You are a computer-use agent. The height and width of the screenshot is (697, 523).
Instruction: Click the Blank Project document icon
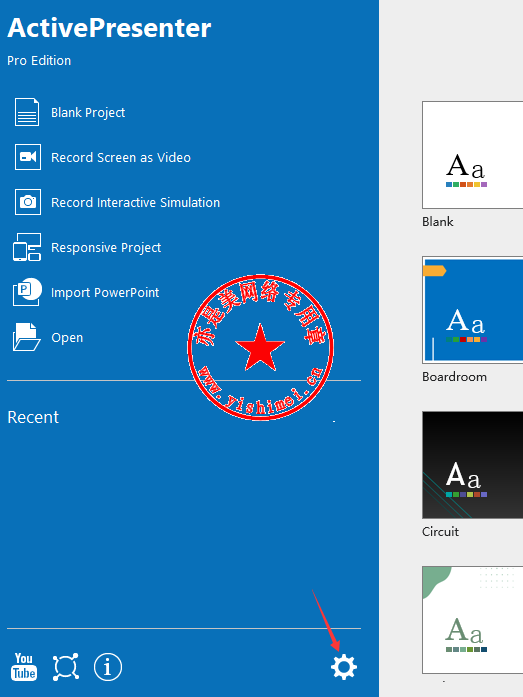click(x=27, y=112)
